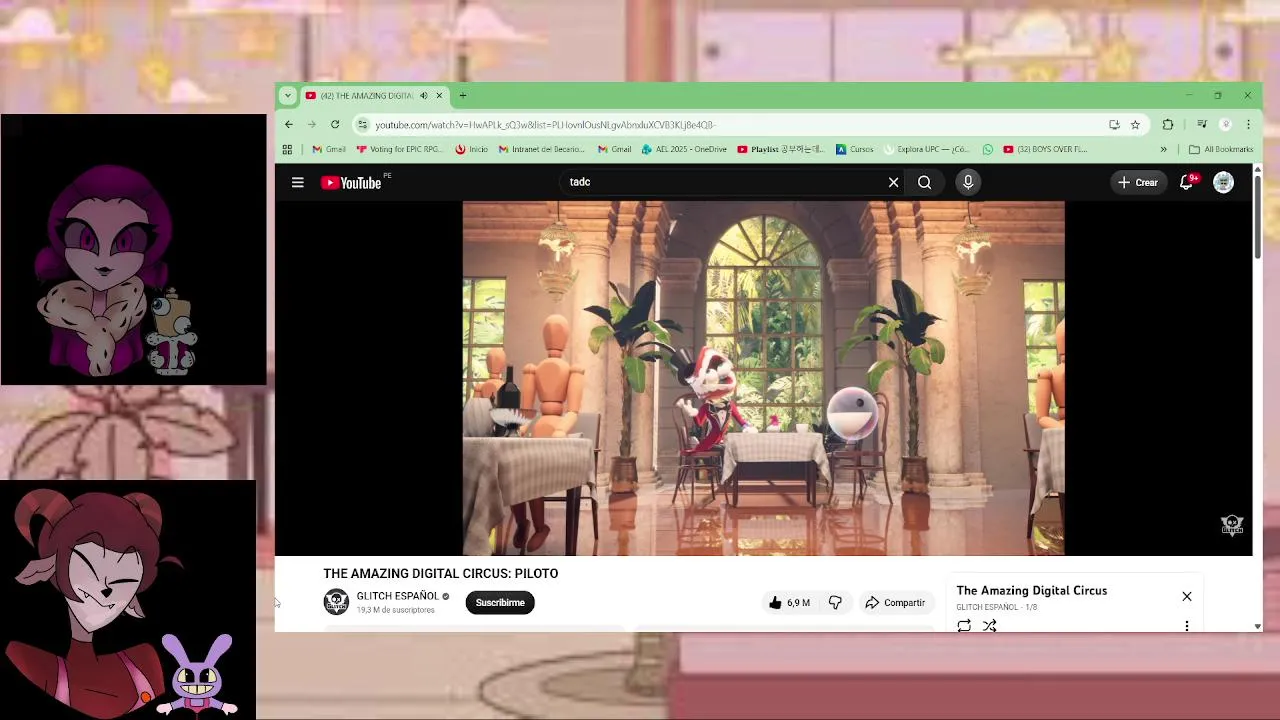Start voice search with the microphone
Screen dimensions: 1280x720
[x=968, y=182]
